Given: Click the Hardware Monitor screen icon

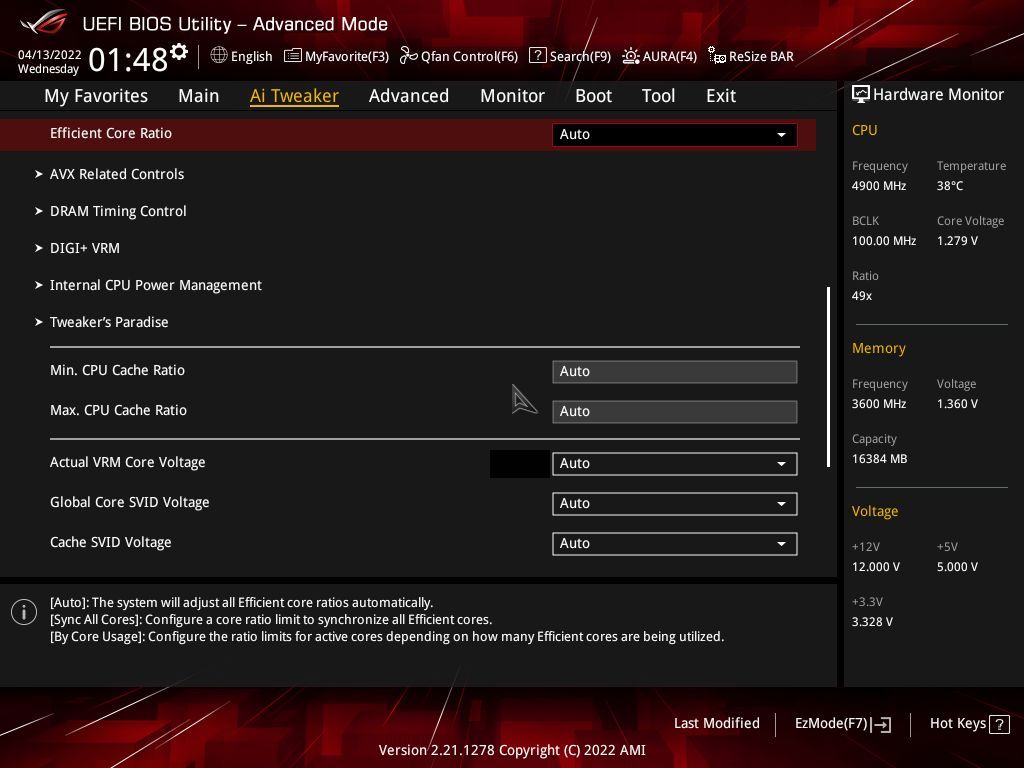Looking at the screenshot, I should pyautogui.click(x=860, y=95).
